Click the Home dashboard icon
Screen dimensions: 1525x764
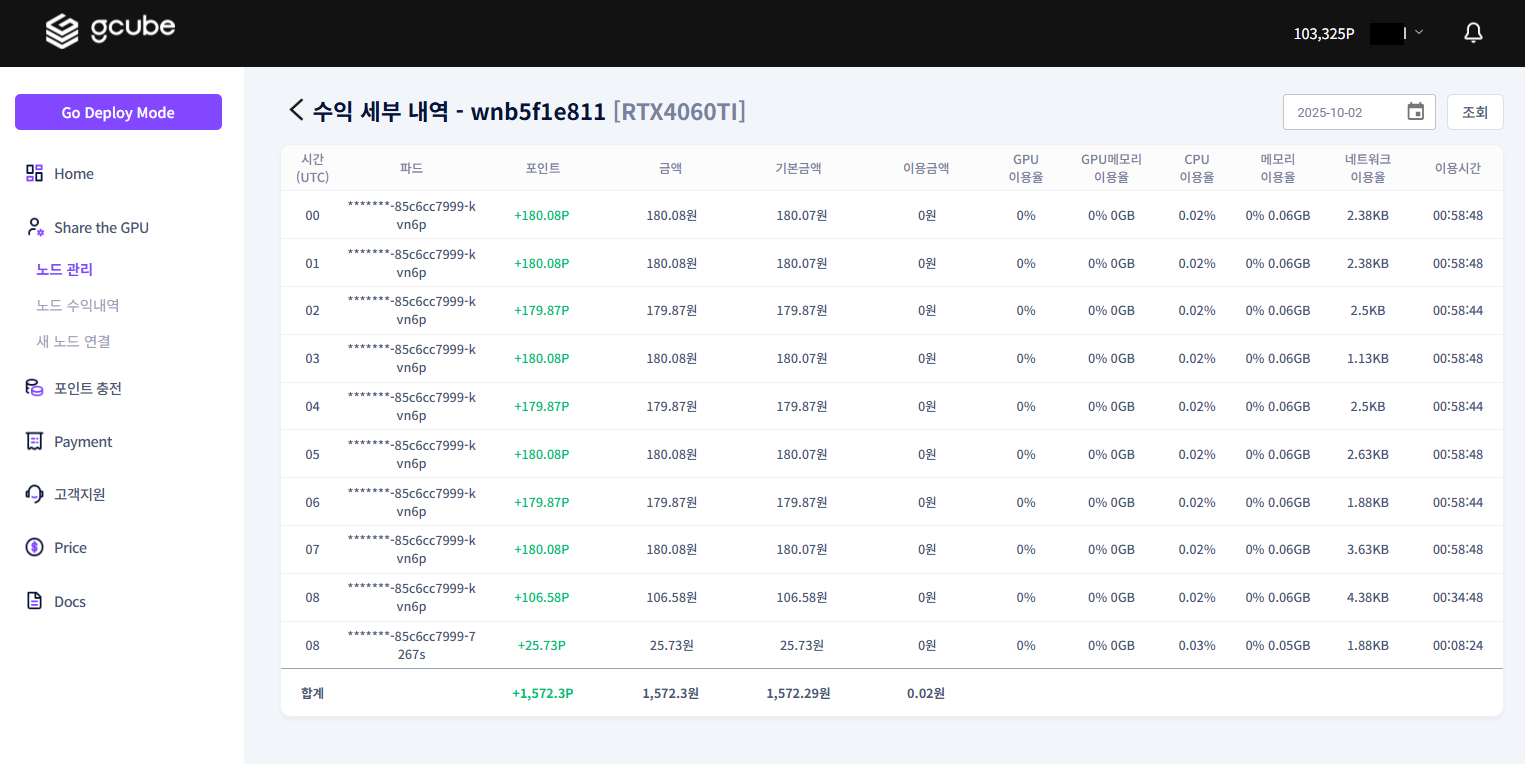[x=35, y=174]
